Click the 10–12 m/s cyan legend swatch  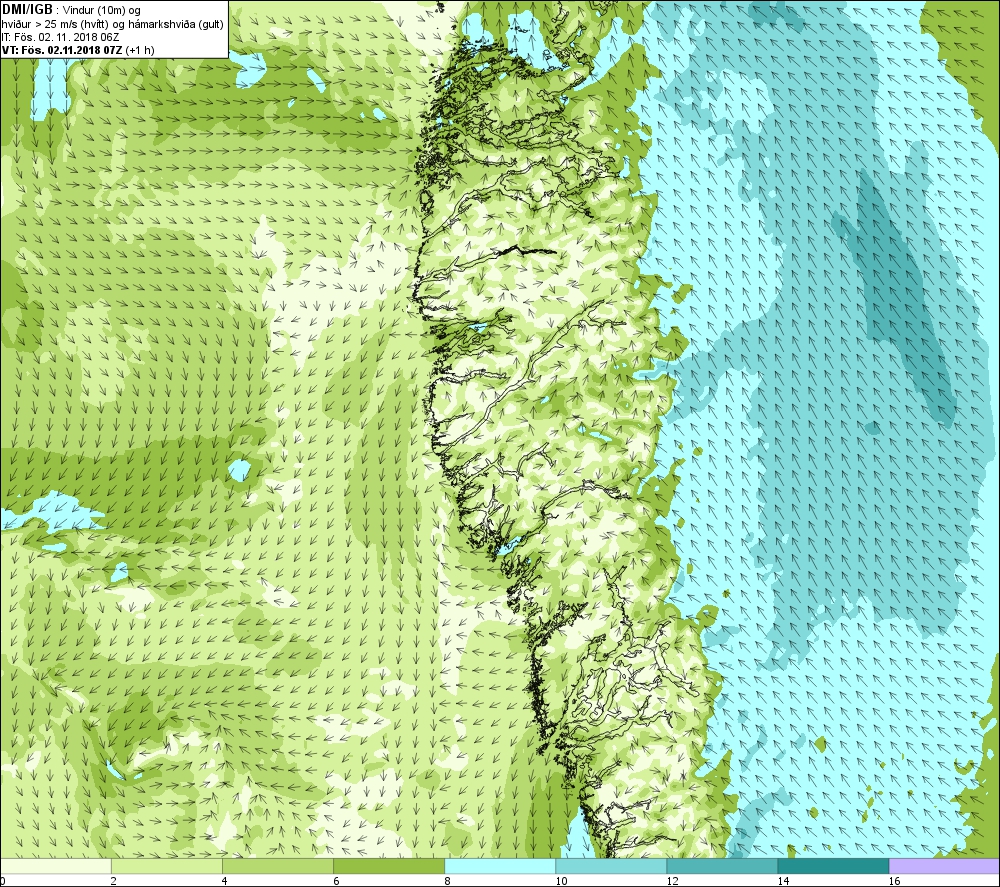(x=611, y=866)
